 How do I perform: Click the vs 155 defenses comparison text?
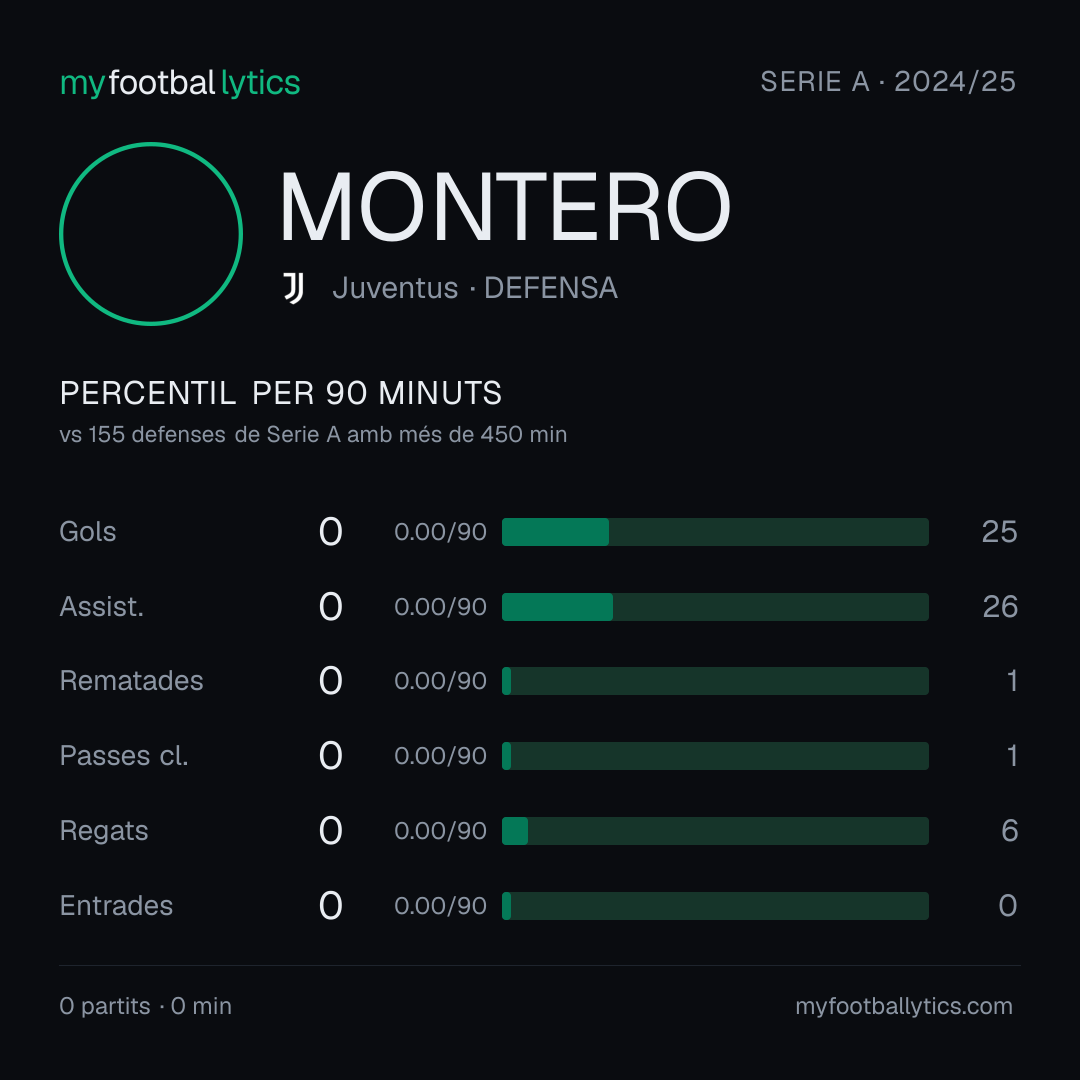(313, 435)
